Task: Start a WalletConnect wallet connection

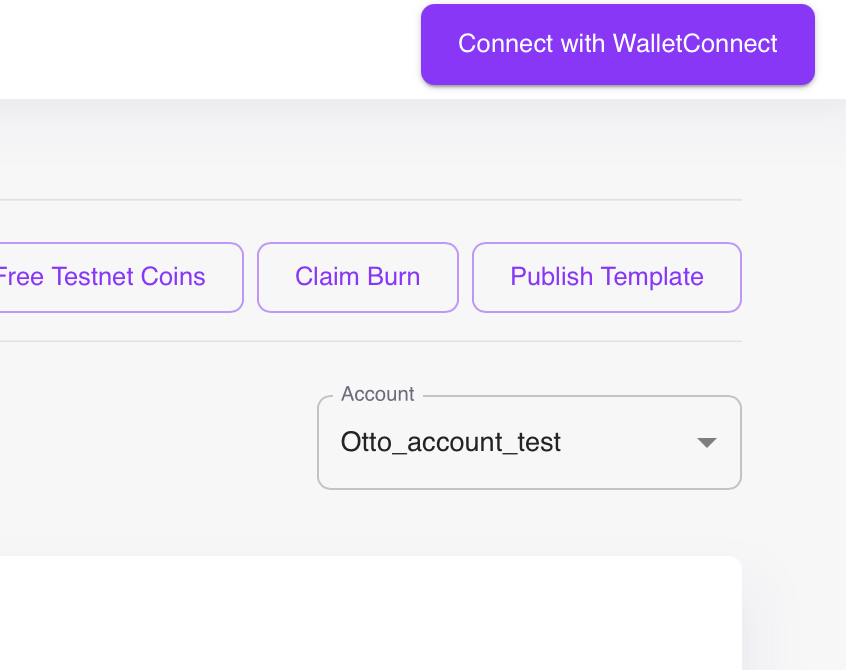Action: pyautogui.click(x=618, y=44)
